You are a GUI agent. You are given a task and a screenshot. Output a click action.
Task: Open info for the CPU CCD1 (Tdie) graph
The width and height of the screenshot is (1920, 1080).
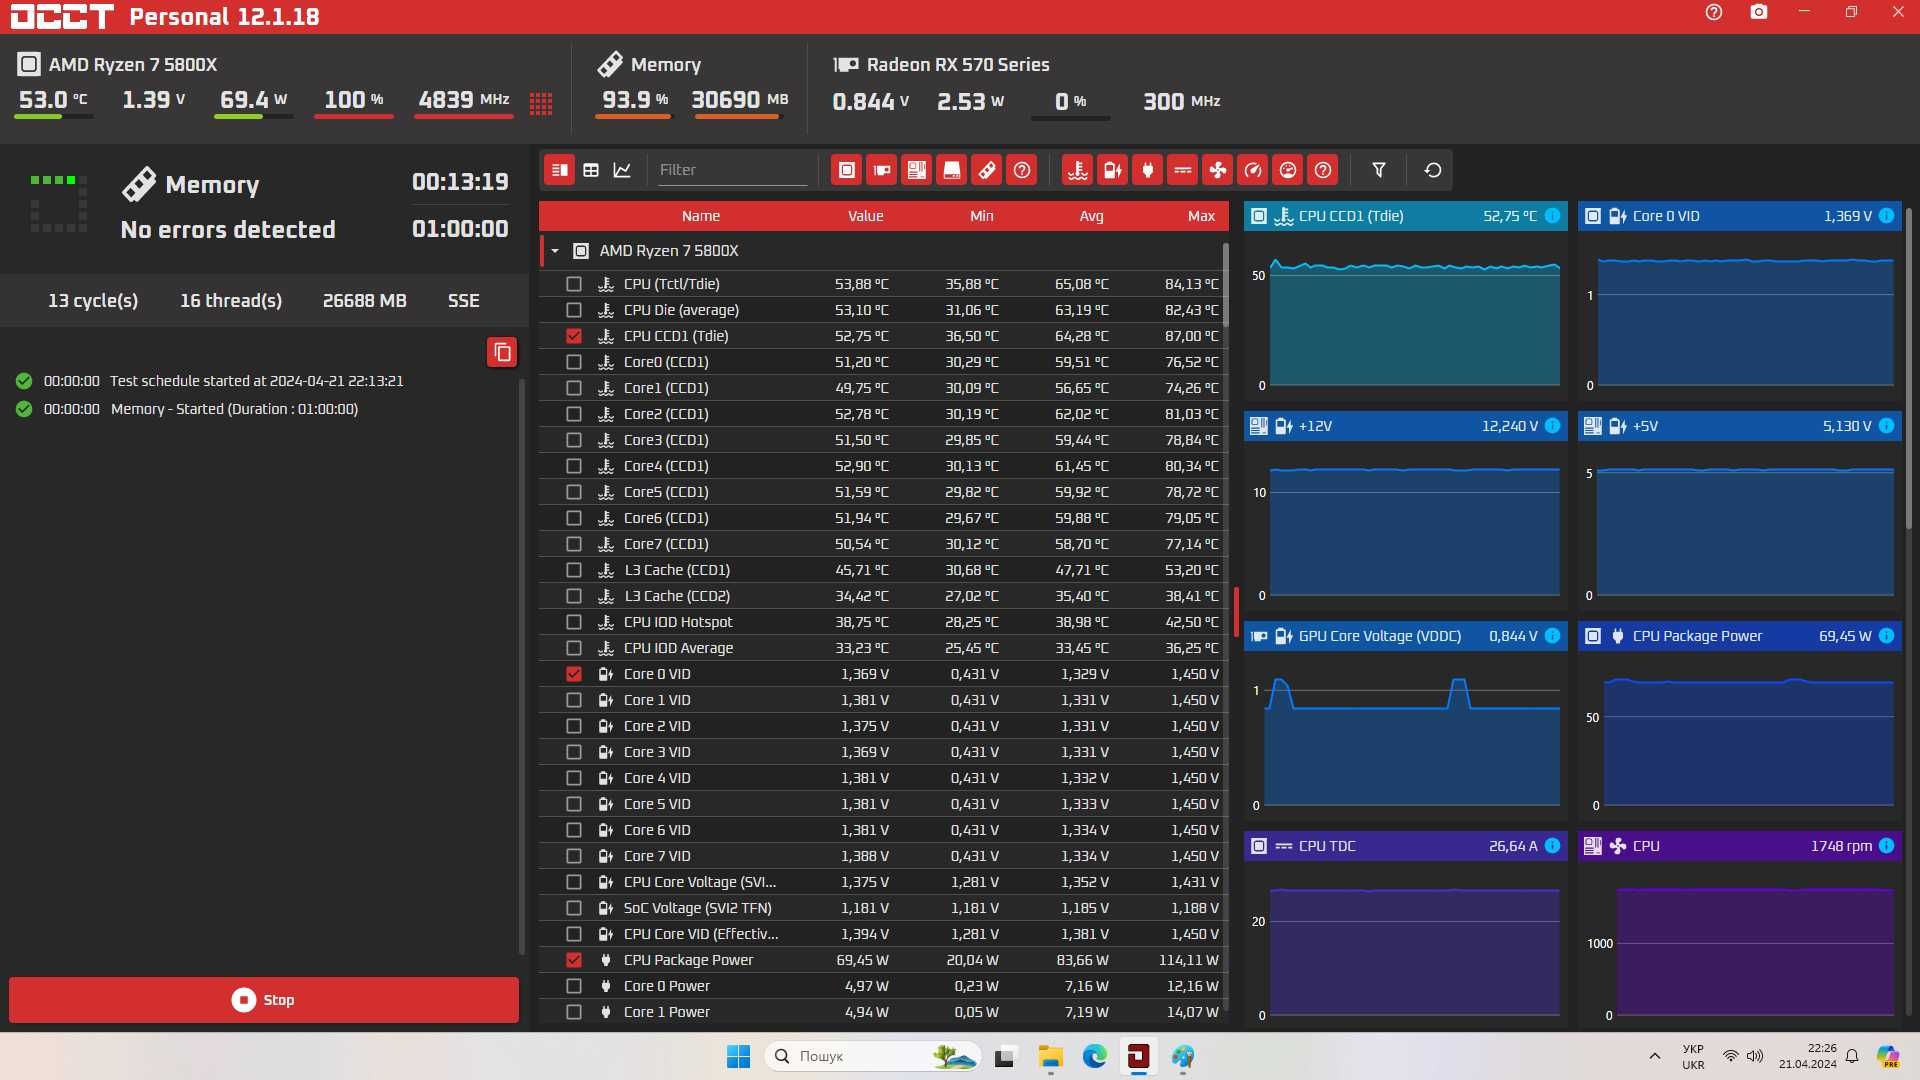(1552, 216)
